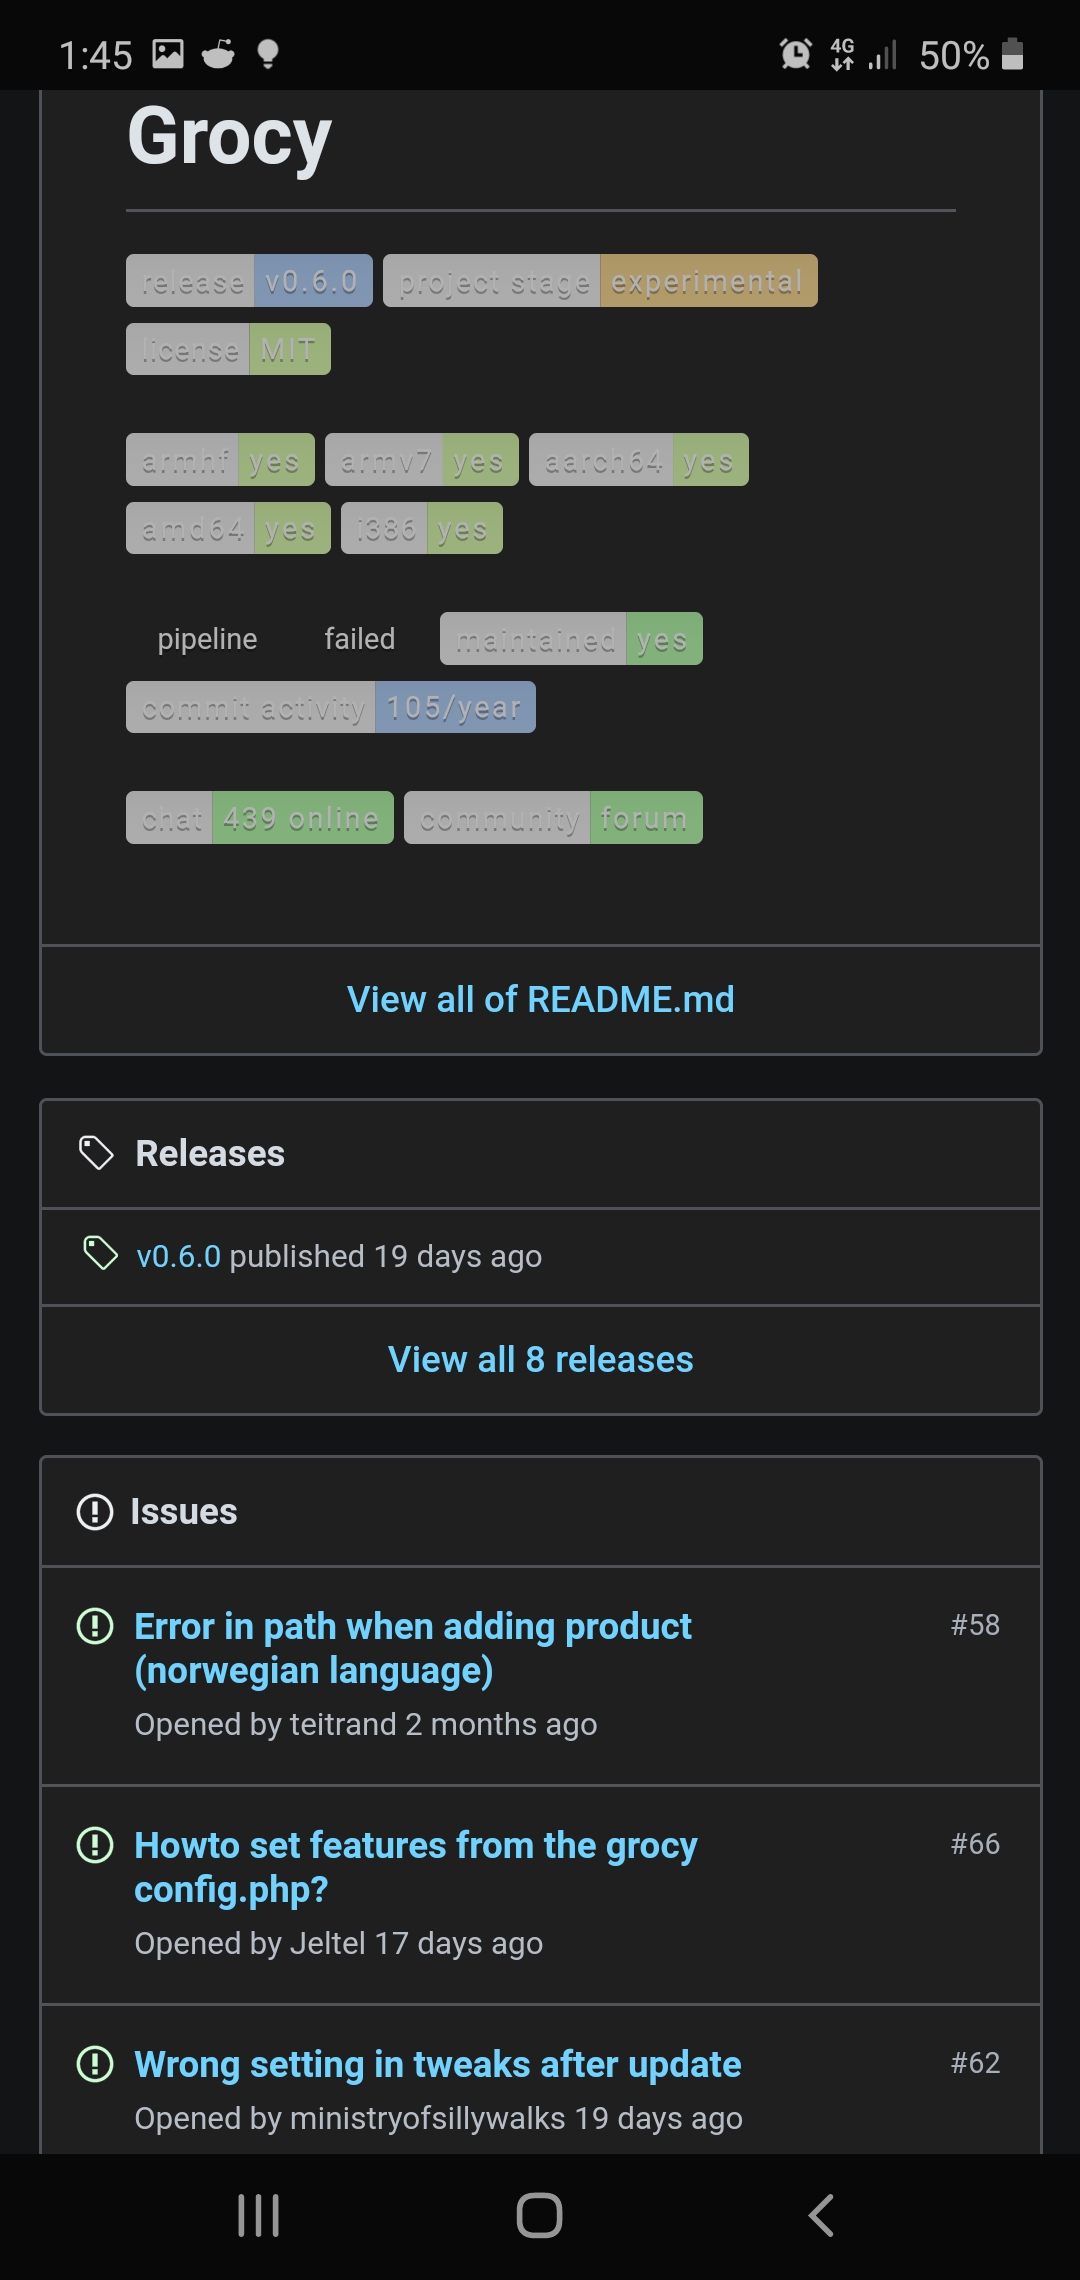Screen dimensions: 1080x2280
Task: Open issue Howto set features from grocy config.php
Action: 415,1866
